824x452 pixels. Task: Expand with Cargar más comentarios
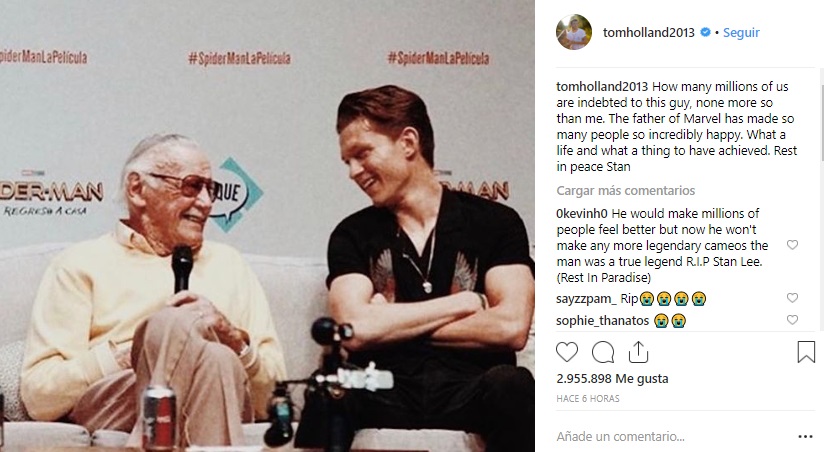coord(625,191)
